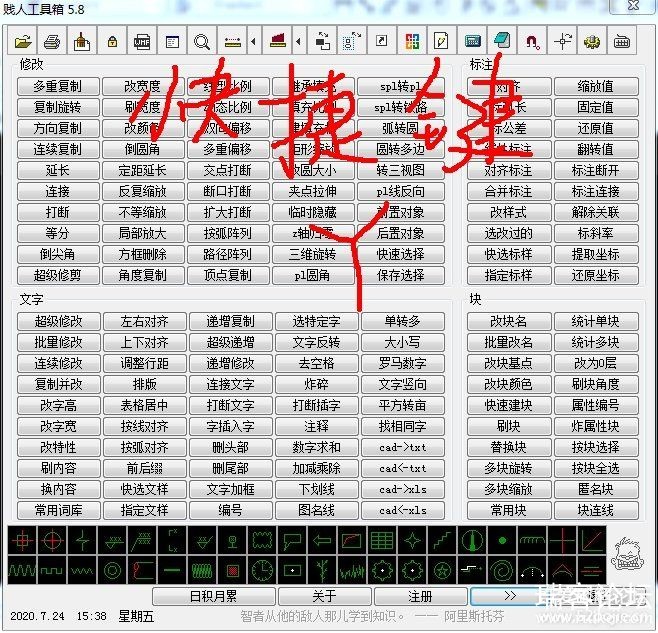Click the padlock icon in toolbar
The image size is (658, 633).
pyautogui.click(x=112, y=41)
